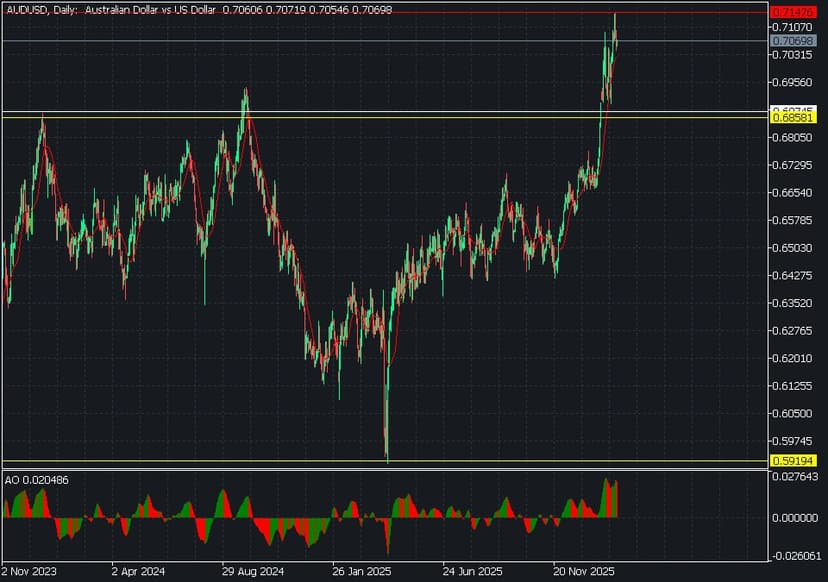This screenshot has width=828, height=582.
Task: Select the 2 Nov 2023 date label
Action: click(x=29, y=574)
